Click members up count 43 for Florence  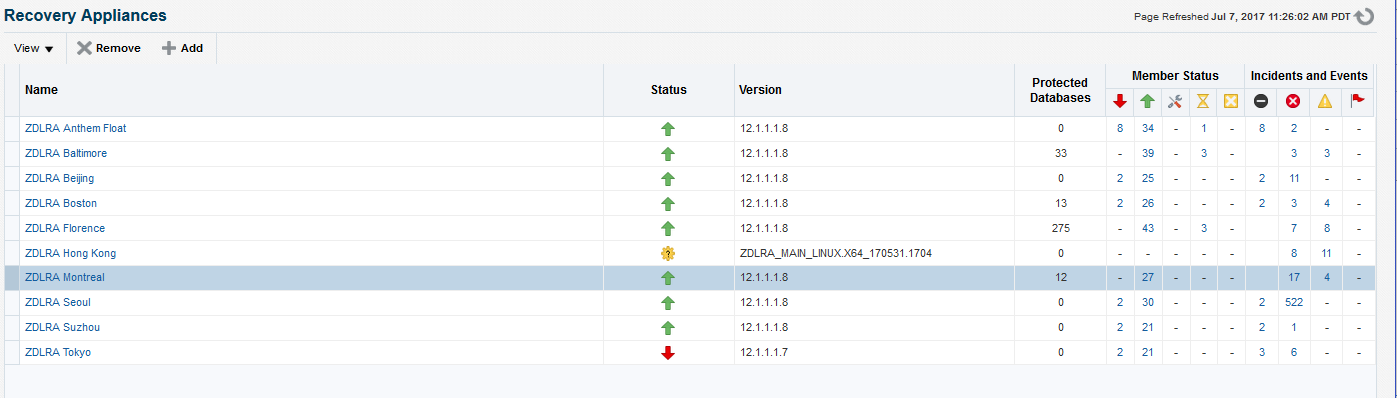[1148, 228]
